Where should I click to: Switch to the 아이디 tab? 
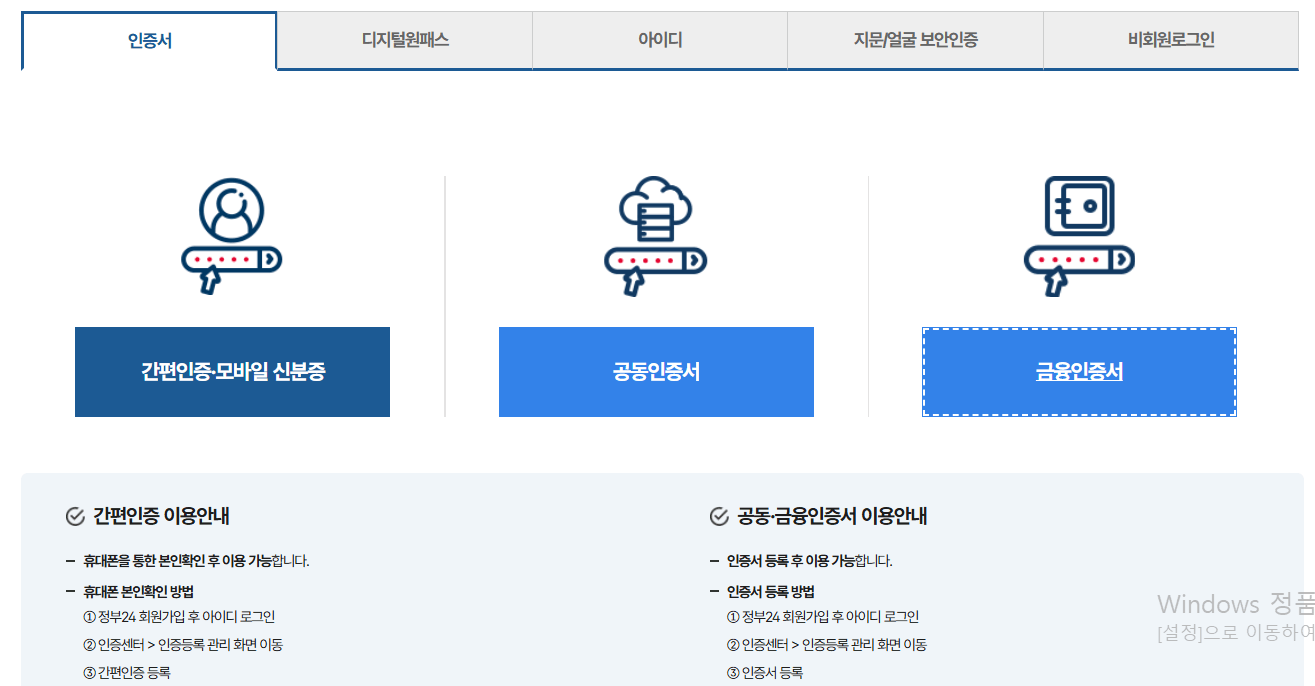point(659,40)
